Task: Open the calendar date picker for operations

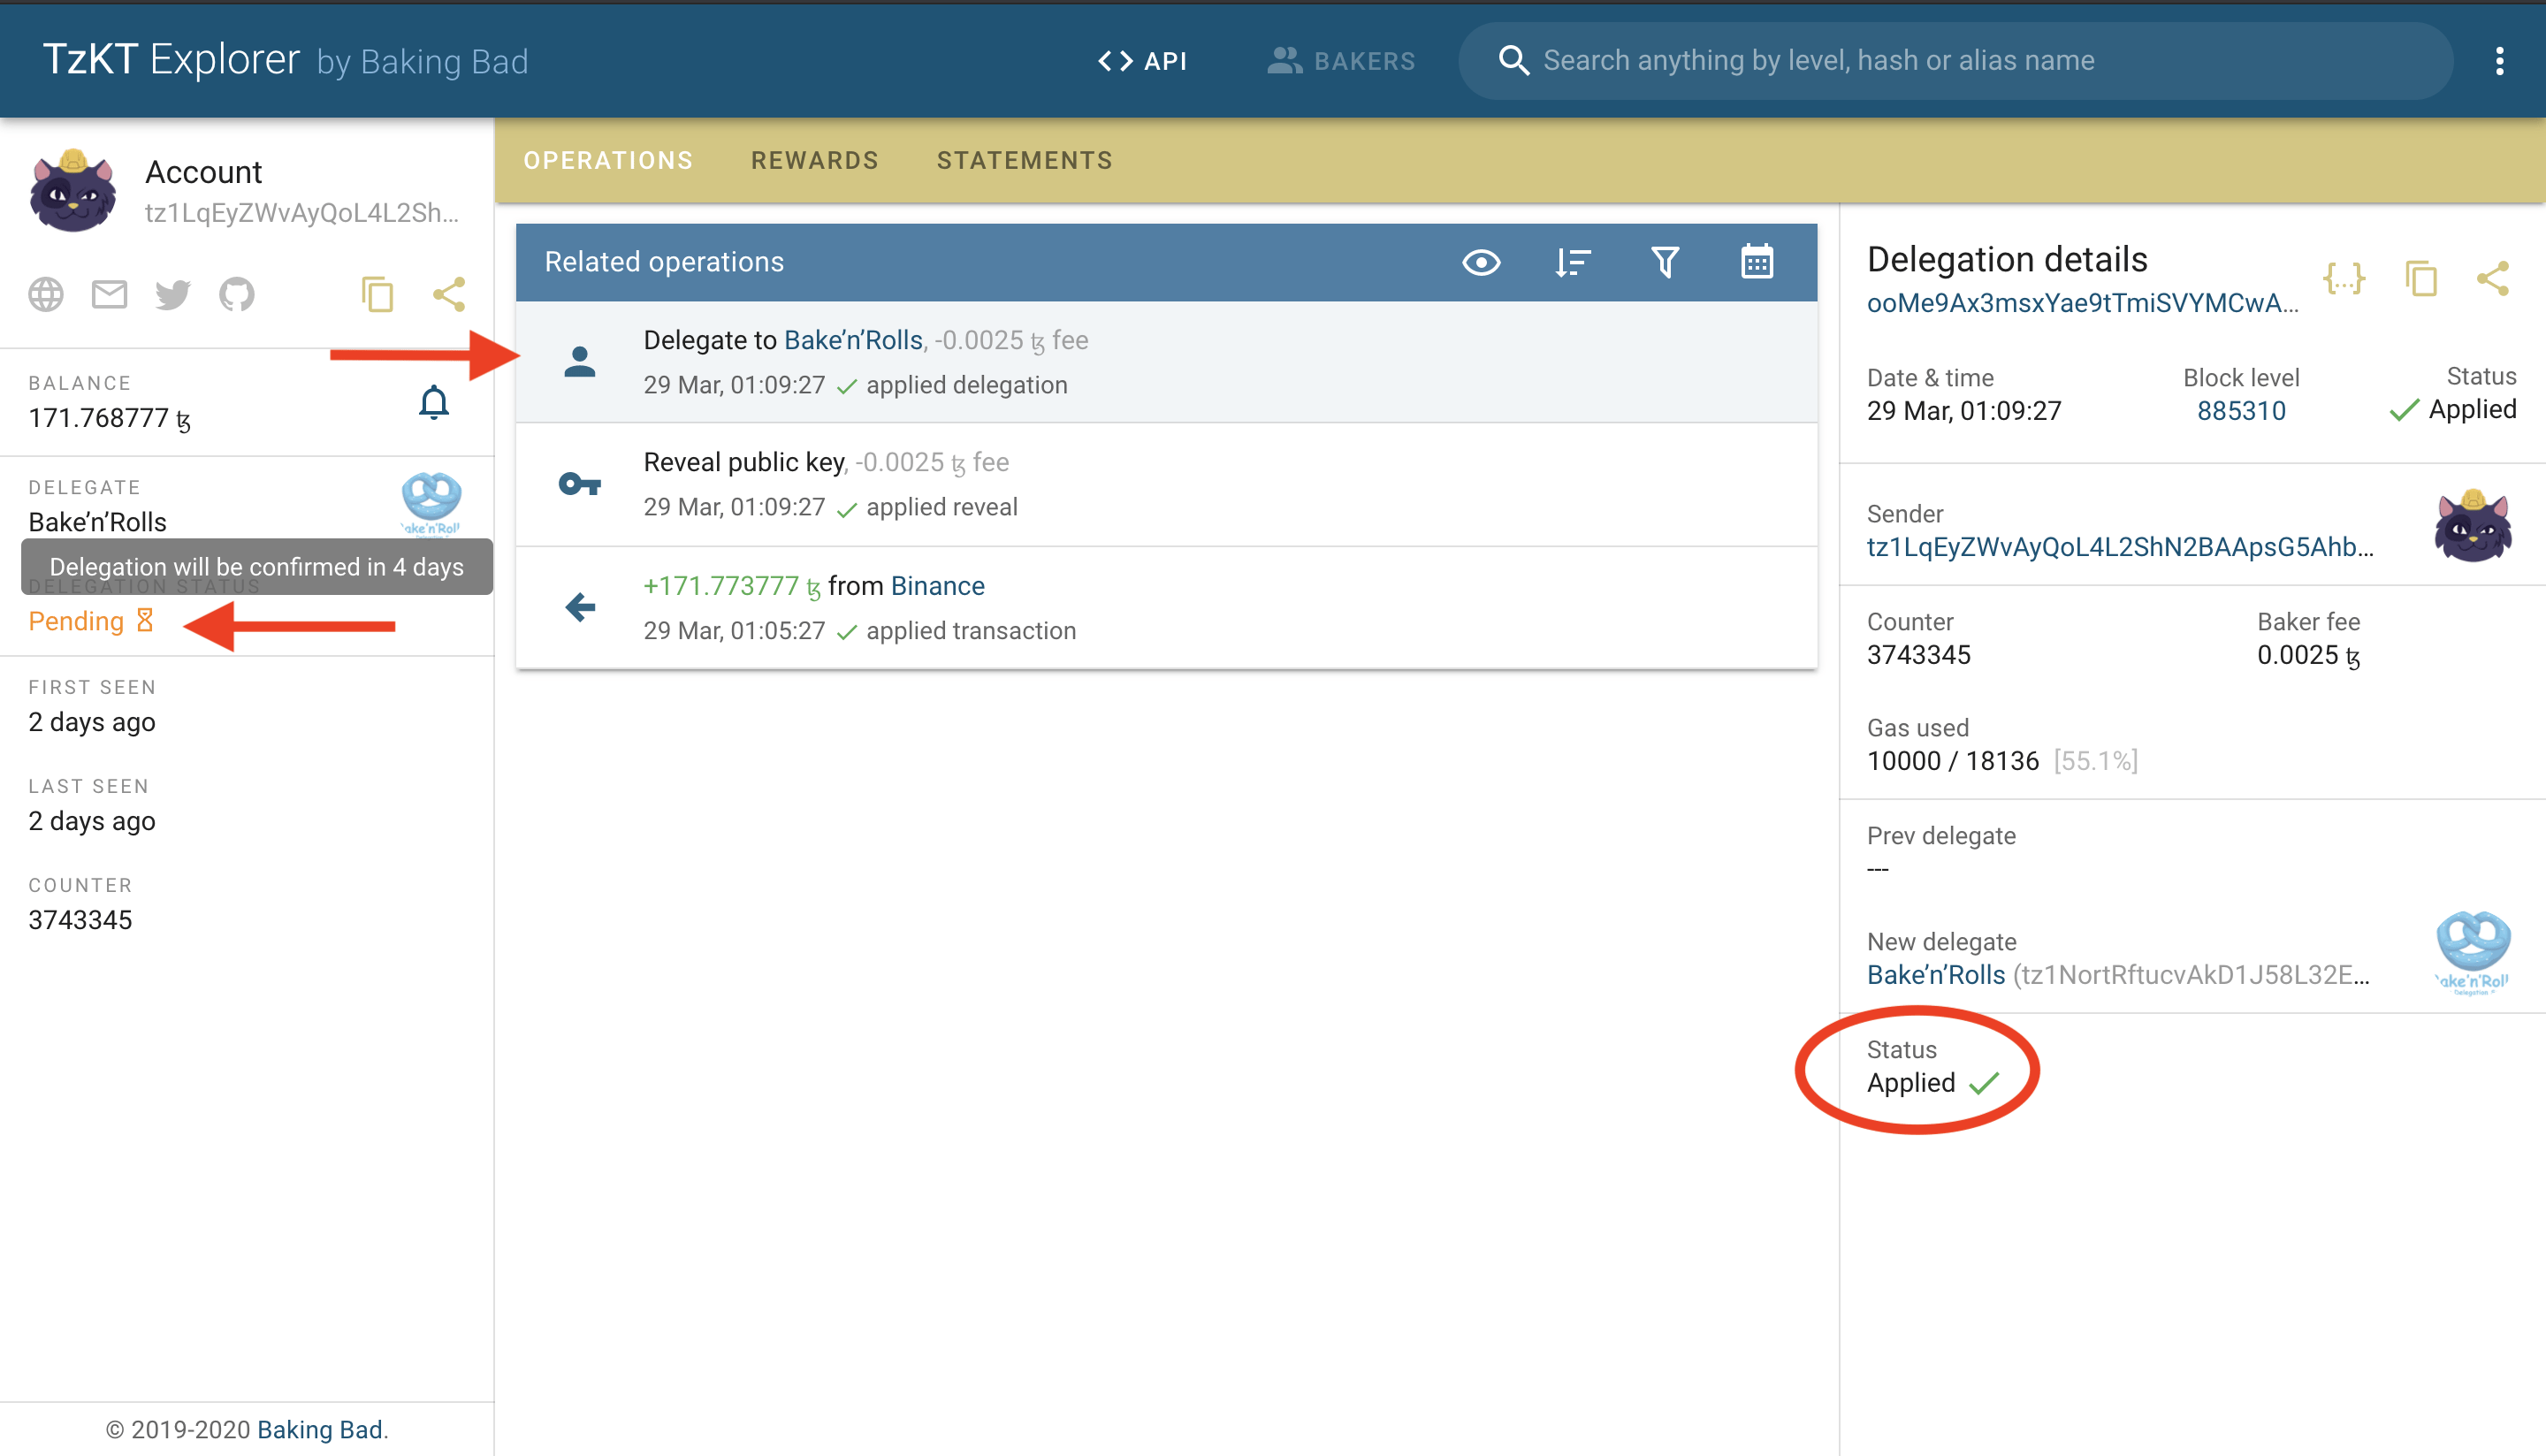Action: [x=1757, y=262]
